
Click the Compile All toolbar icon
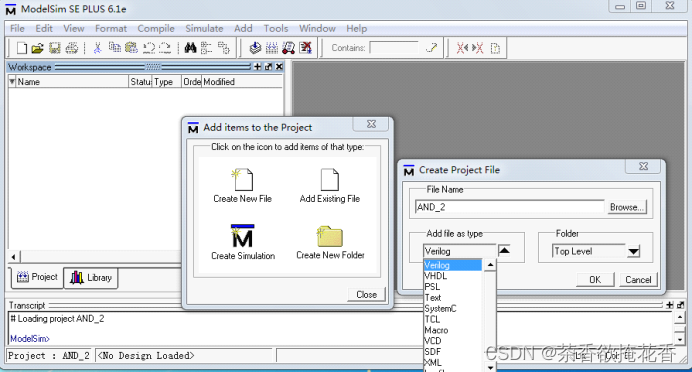(272, 48)
